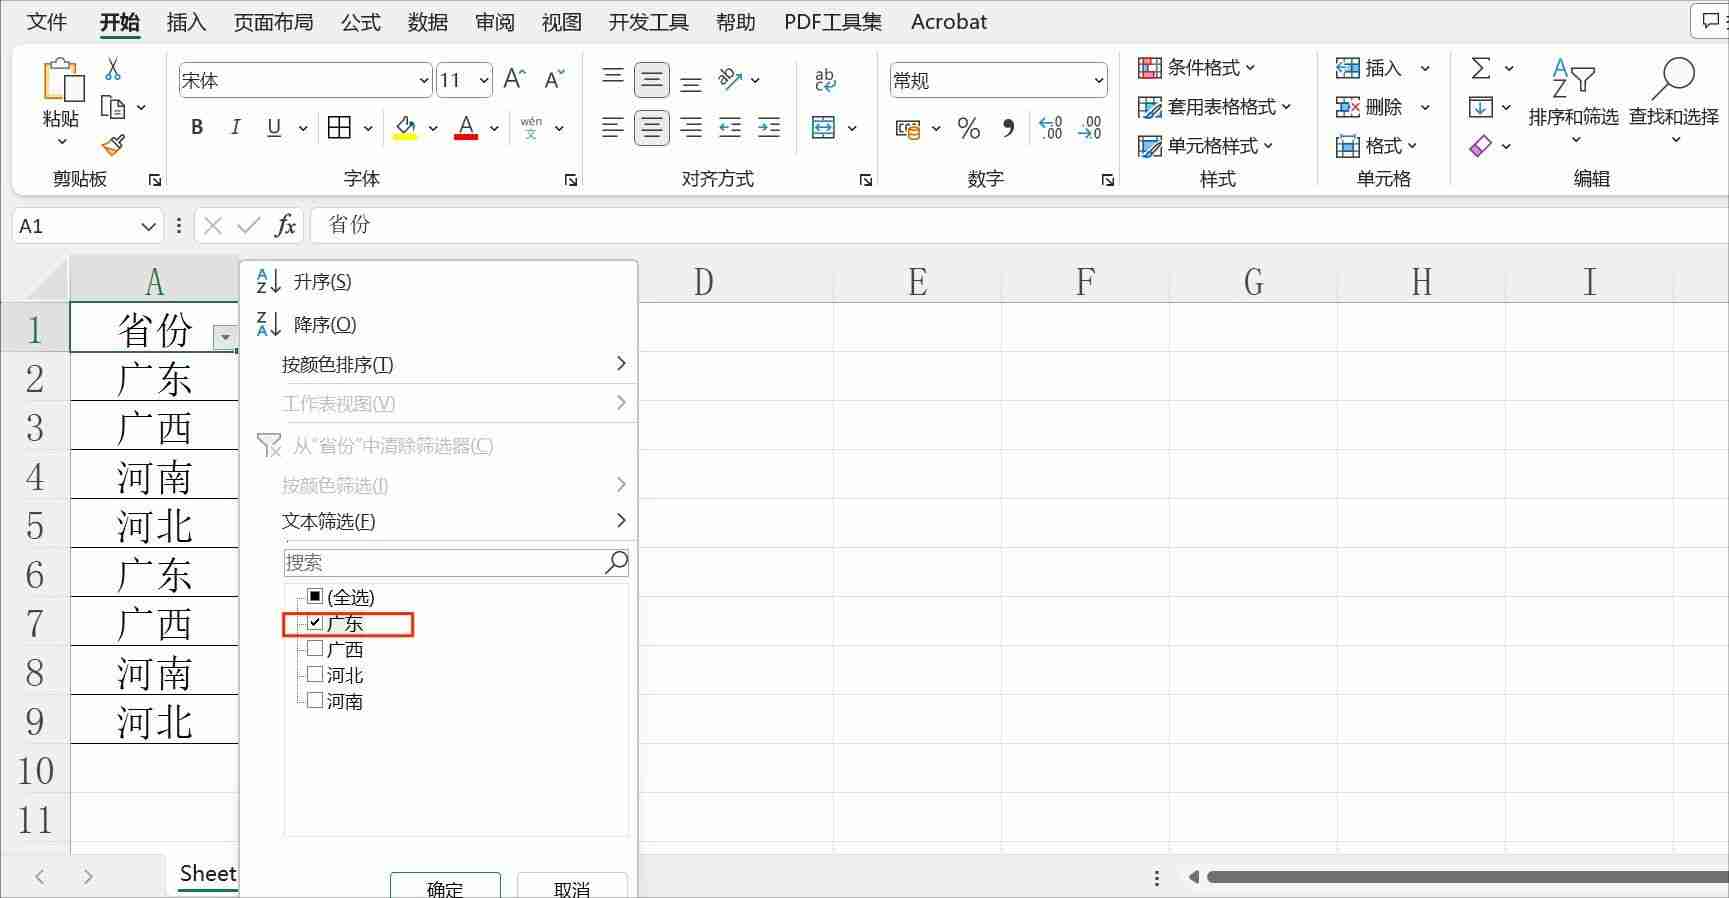Toggle Bold formatting

(197, 127)
